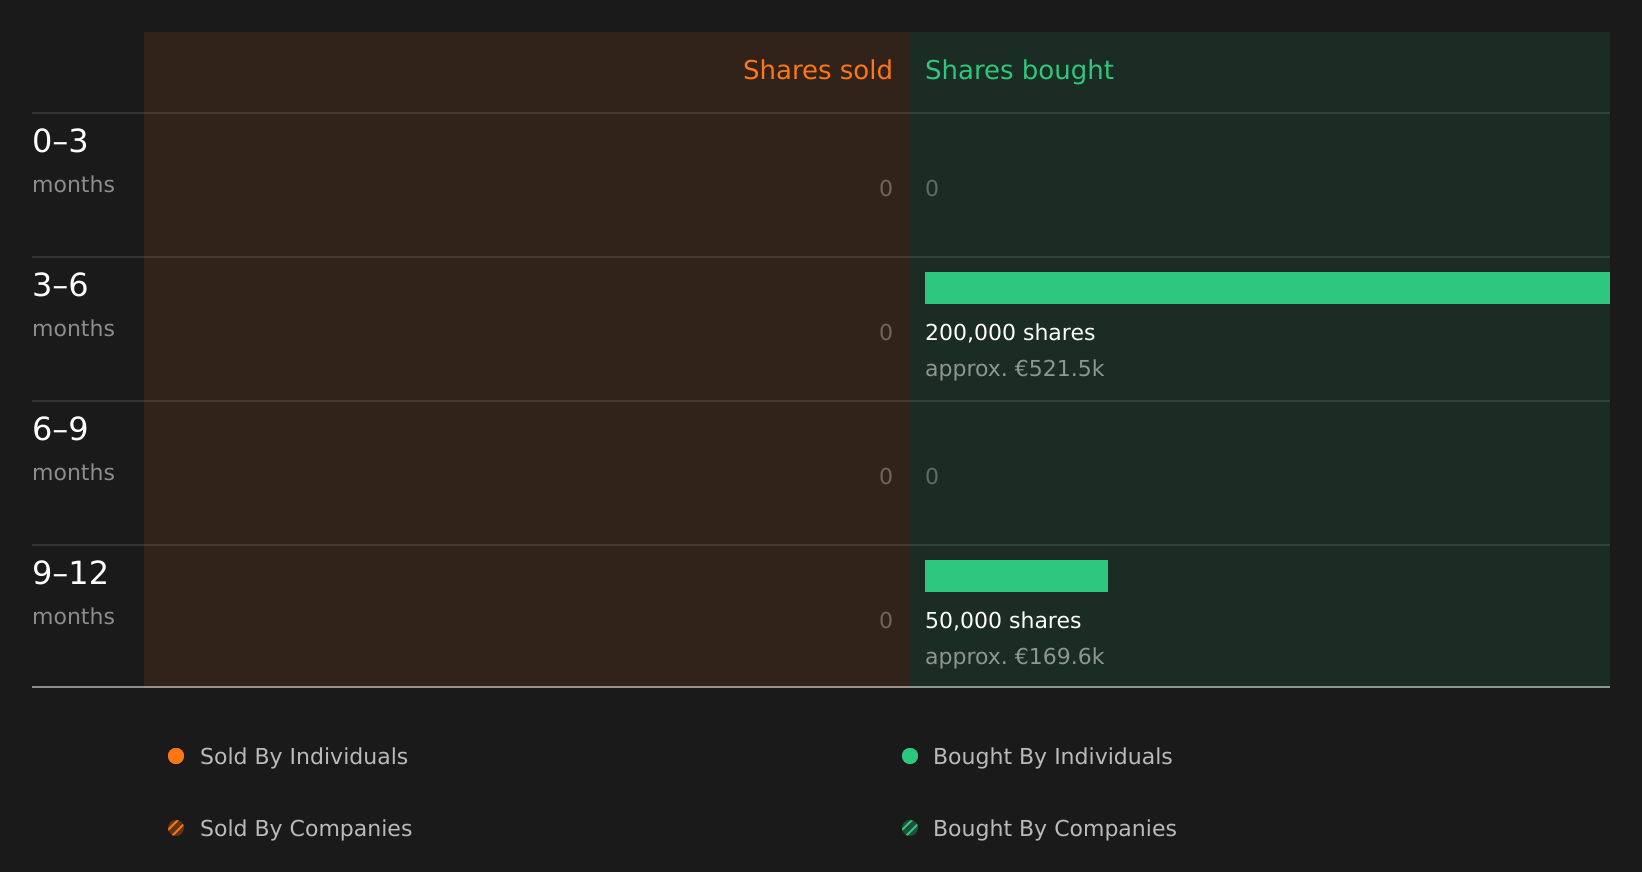1642x872 pixels.
Task: Select the approx. €521.5k amount
Action: 1014,369
